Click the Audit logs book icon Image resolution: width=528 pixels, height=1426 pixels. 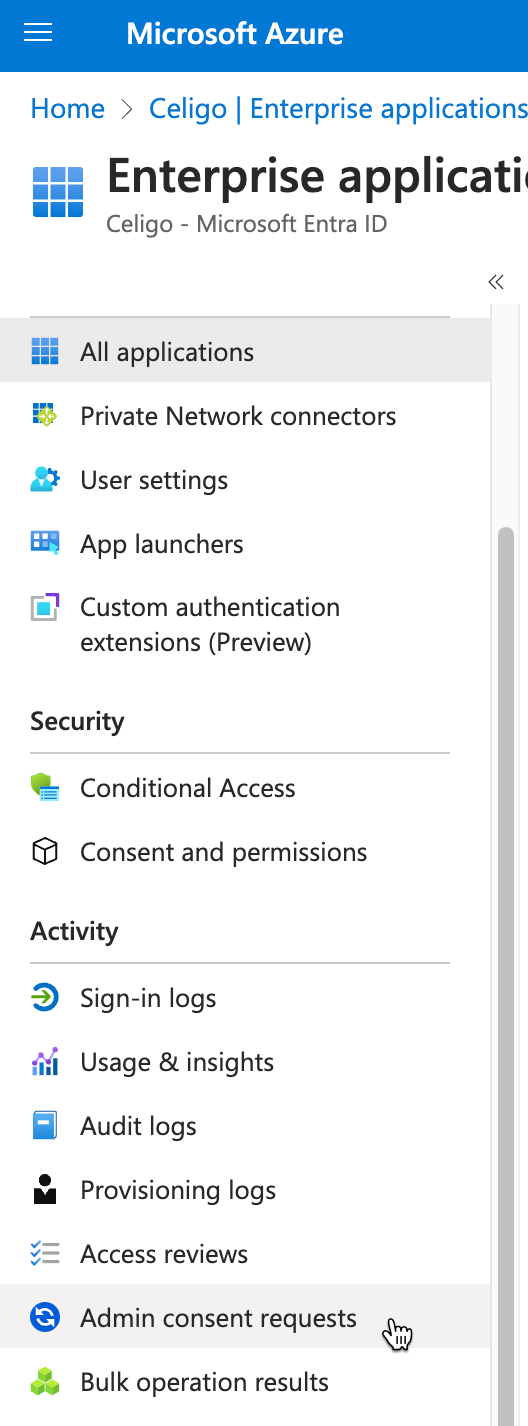click(45, 1126)
